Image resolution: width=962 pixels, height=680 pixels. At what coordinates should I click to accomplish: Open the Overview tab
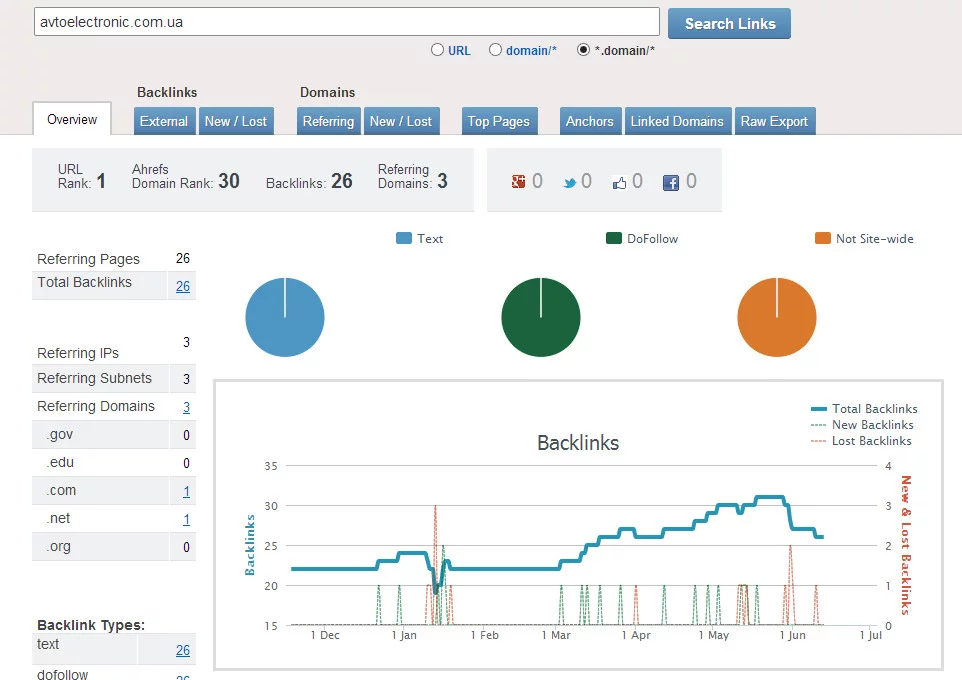point(72,120)
